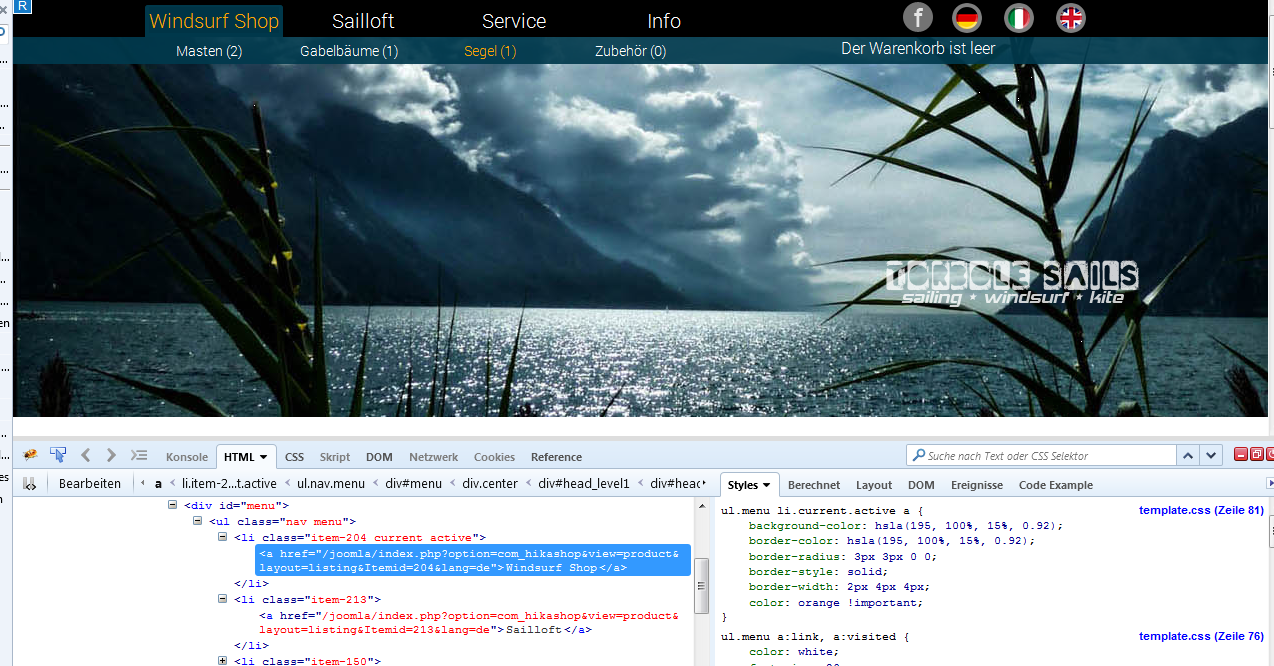Choose the British flag language icon
Image resolution: width=1274 pixels, height=666 pixels.
click(x=1070, y=18)
